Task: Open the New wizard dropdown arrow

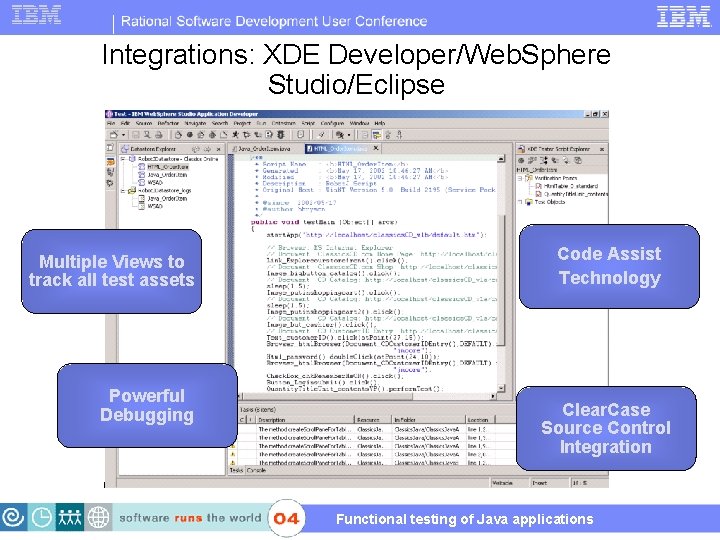Action: (123, 135)
